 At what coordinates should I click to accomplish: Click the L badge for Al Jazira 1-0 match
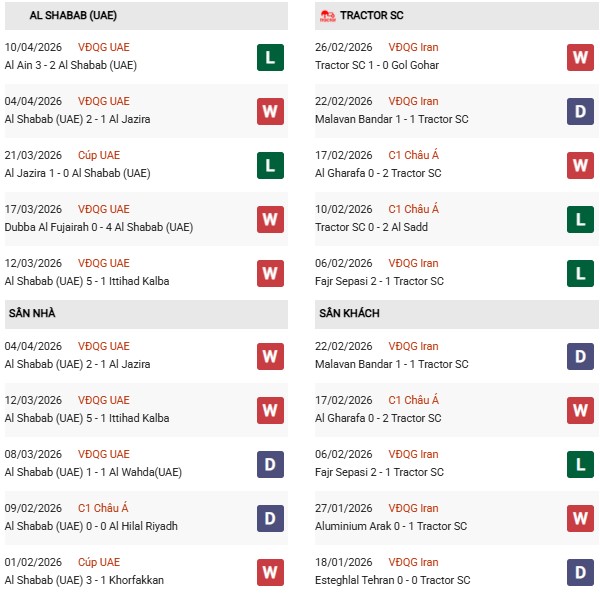270,165
